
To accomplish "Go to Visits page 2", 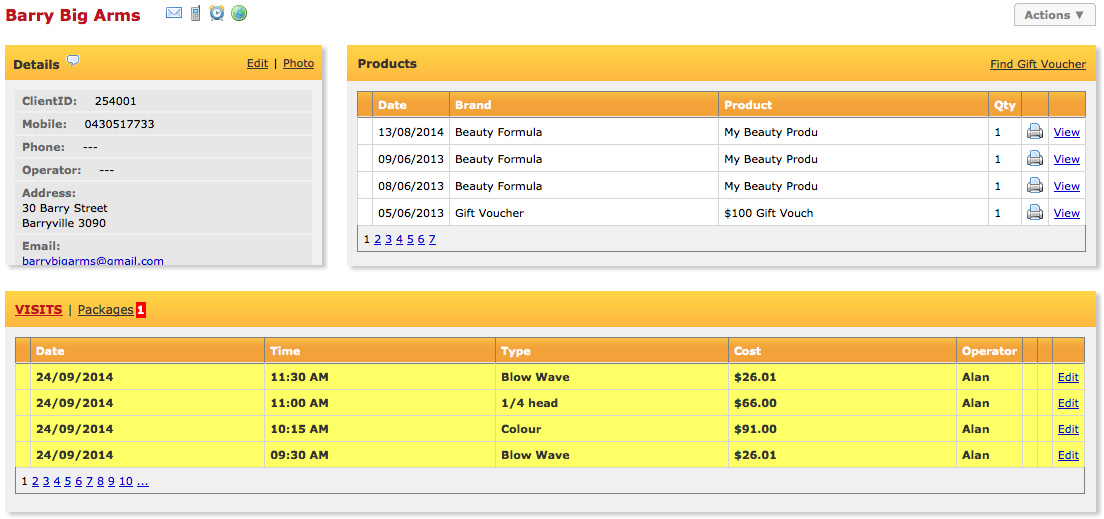I will tap(35, 482).
